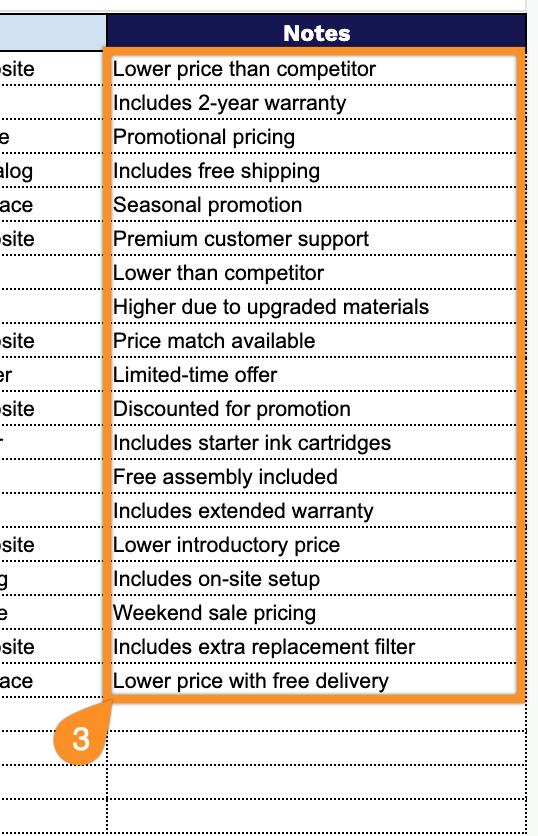Screen dimensions: 538x836
Task: Select the Notes column header
Action: pos(316,33)
